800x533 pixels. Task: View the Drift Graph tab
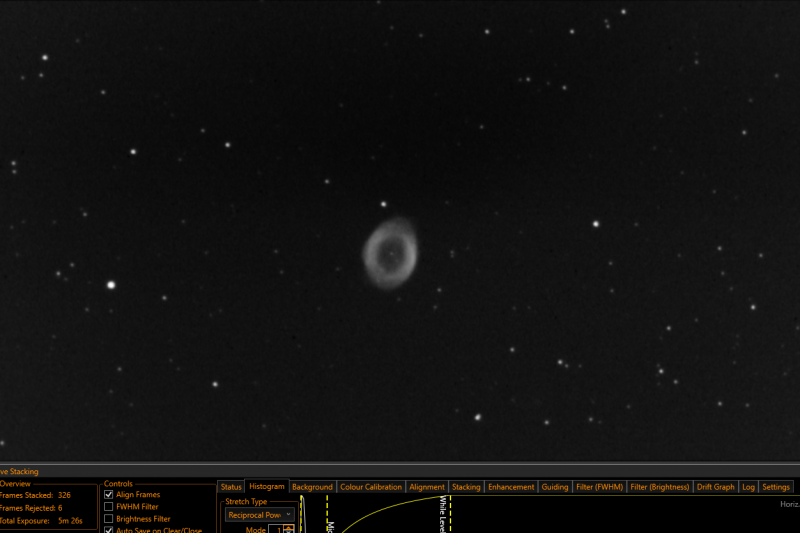(x=715, y=487)
